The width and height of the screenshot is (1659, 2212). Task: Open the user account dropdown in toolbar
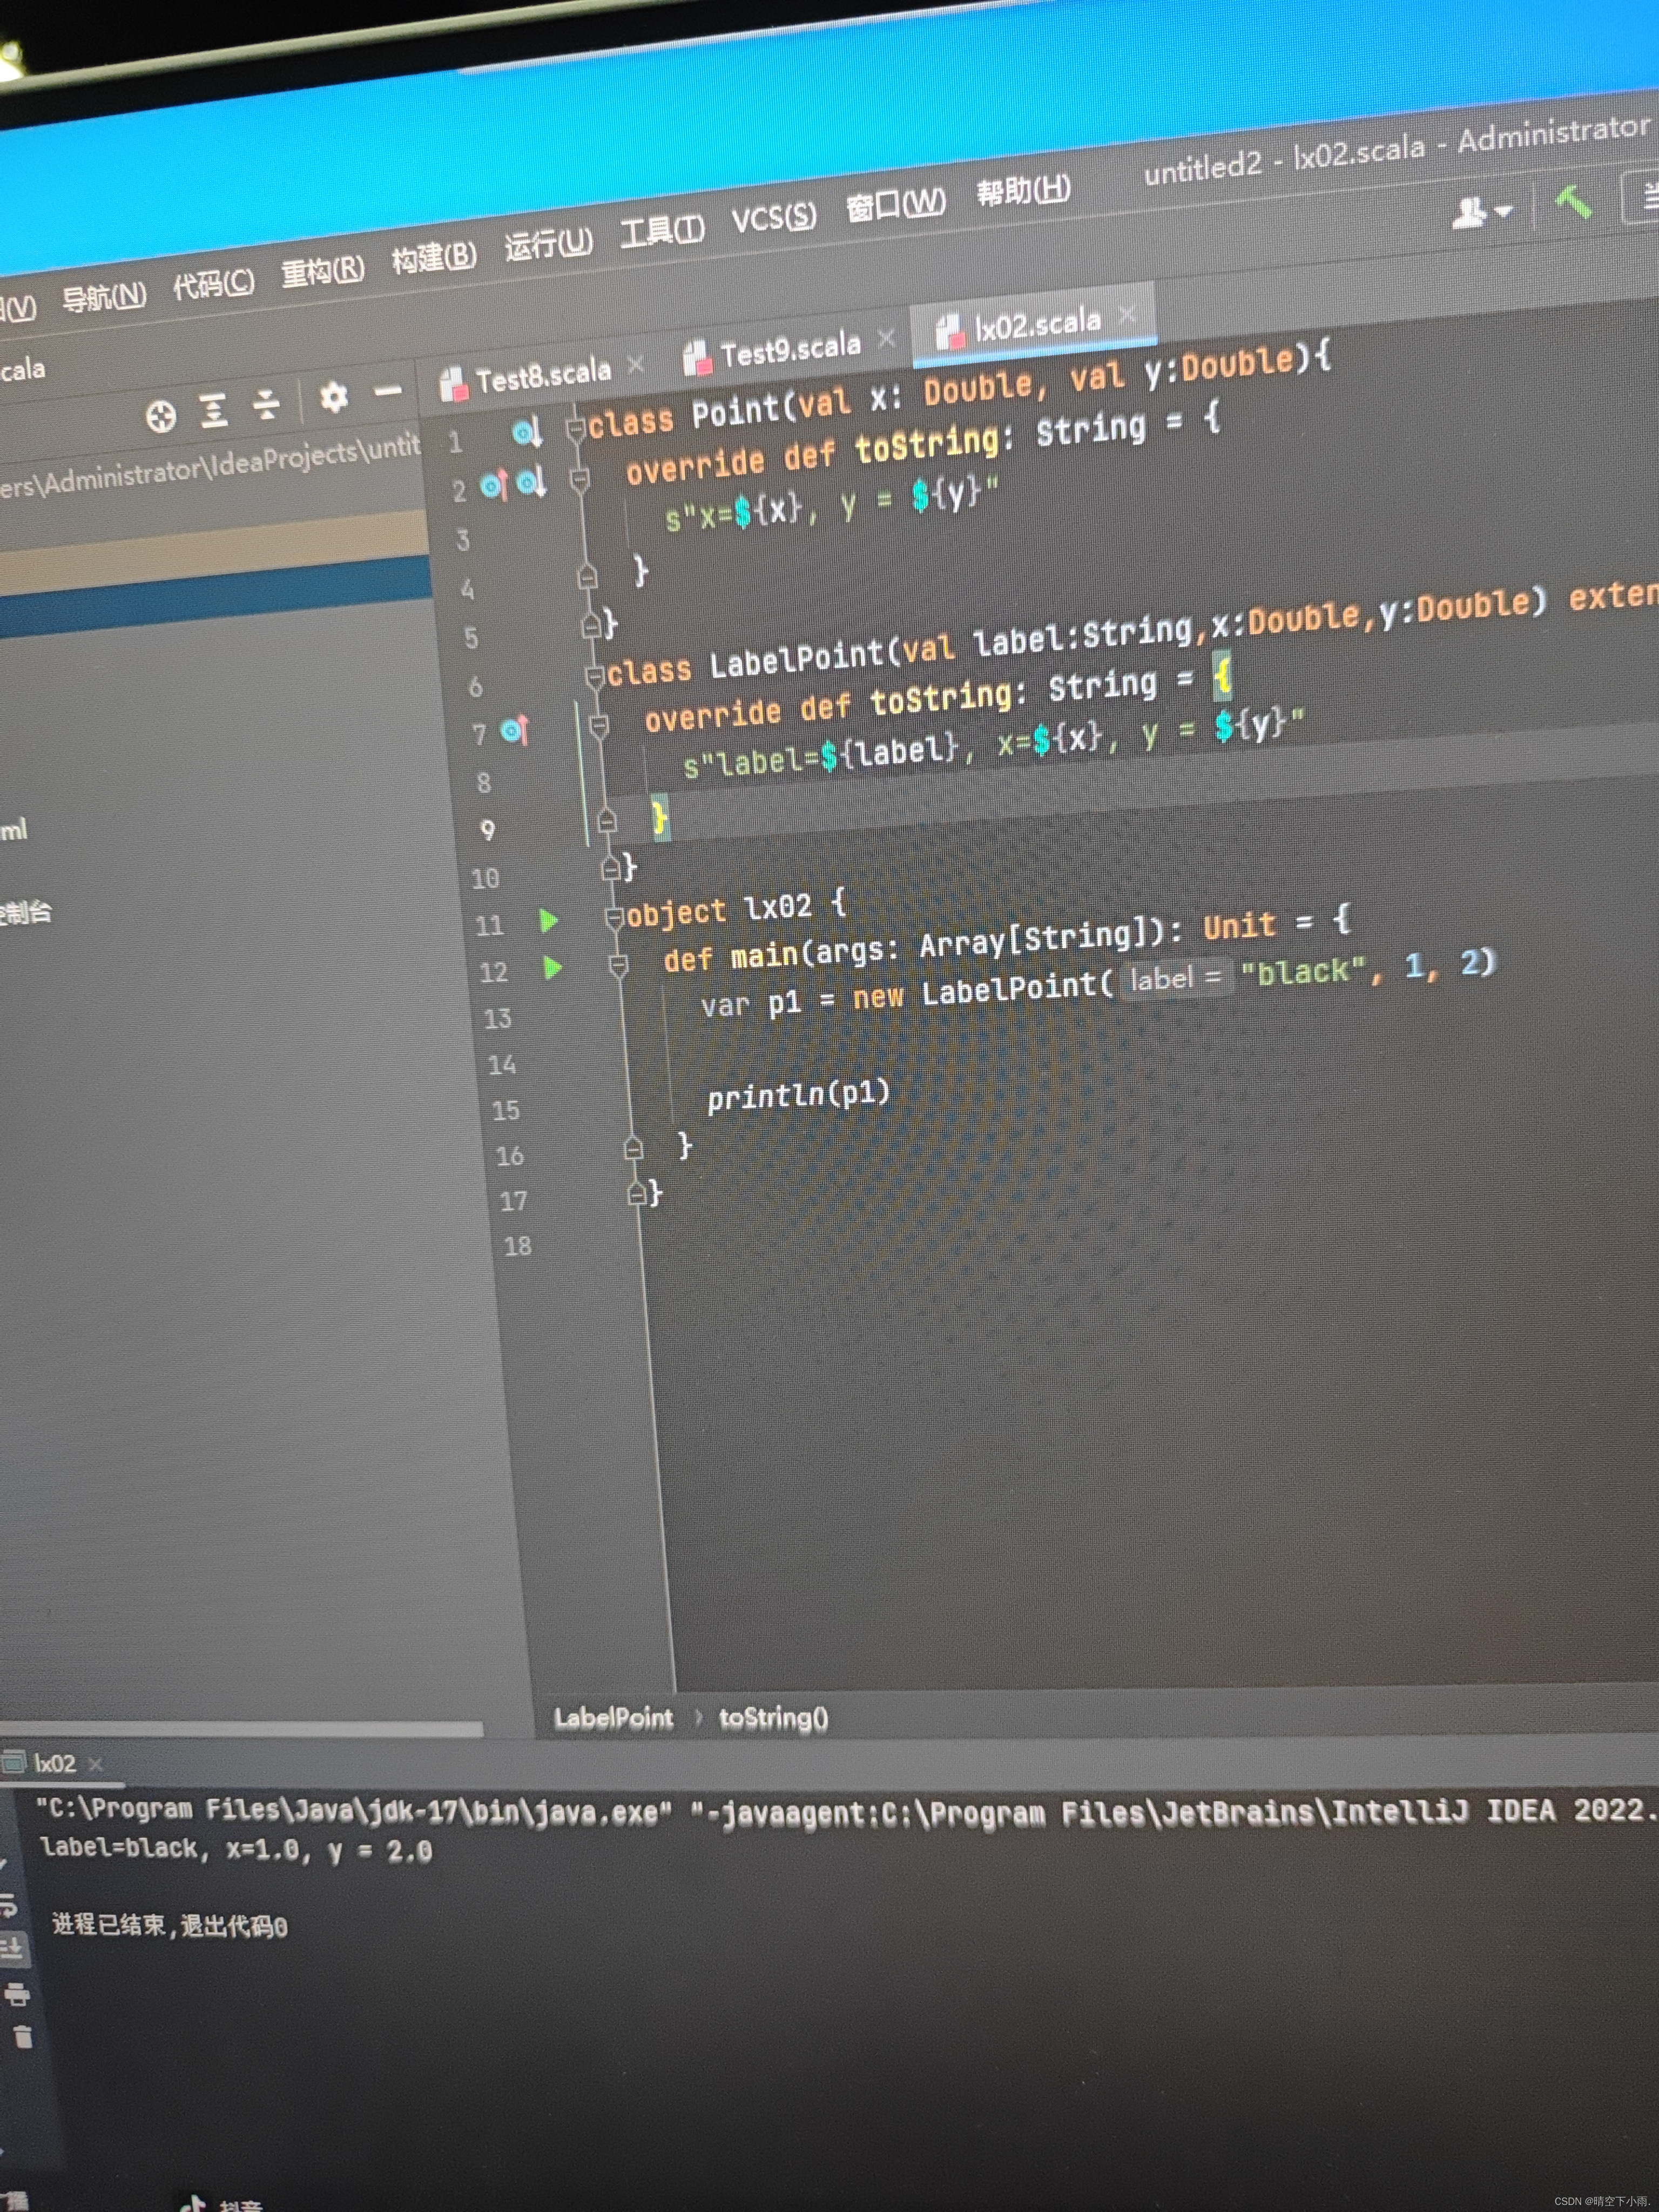[x=1481, y=212]
